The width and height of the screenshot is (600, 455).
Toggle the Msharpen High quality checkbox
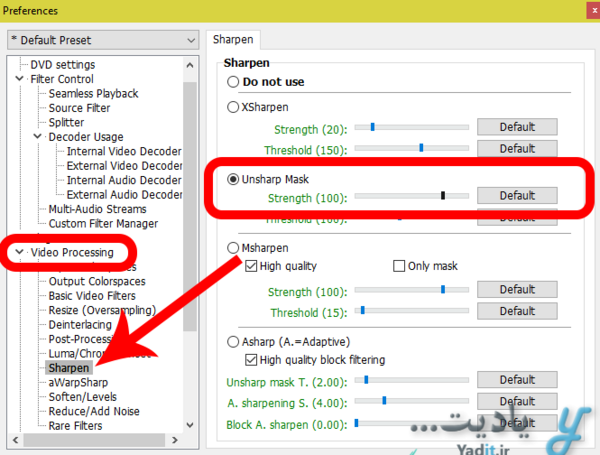251,266
